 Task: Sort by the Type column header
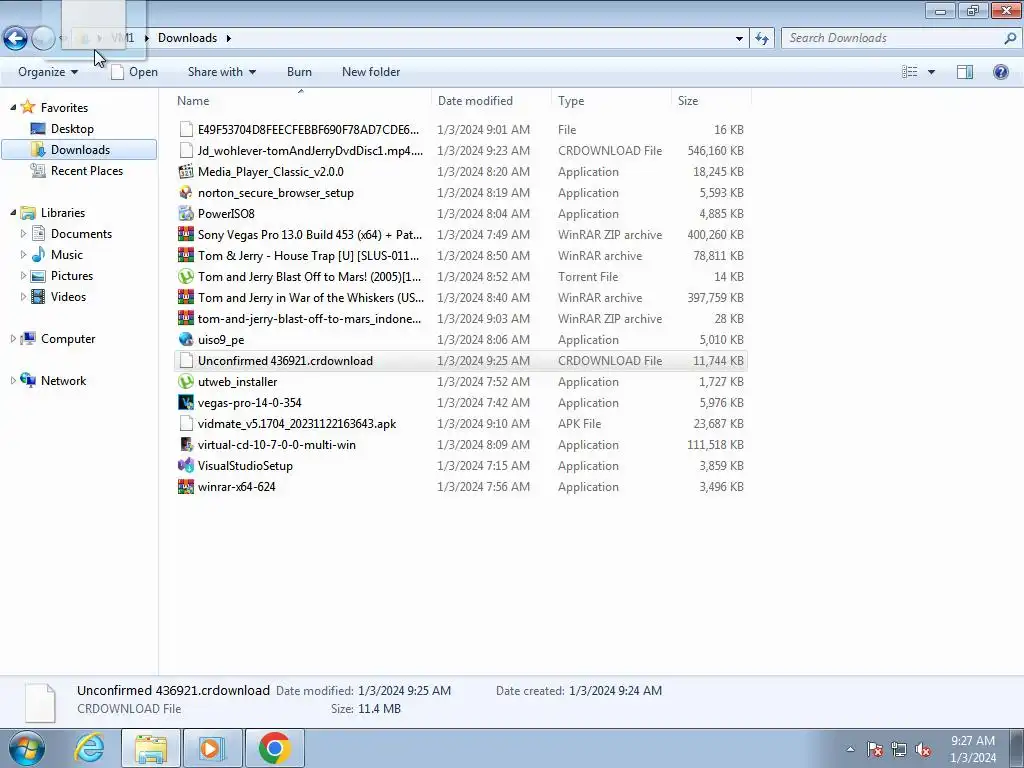pyautogui.click(x=571, y=101)
